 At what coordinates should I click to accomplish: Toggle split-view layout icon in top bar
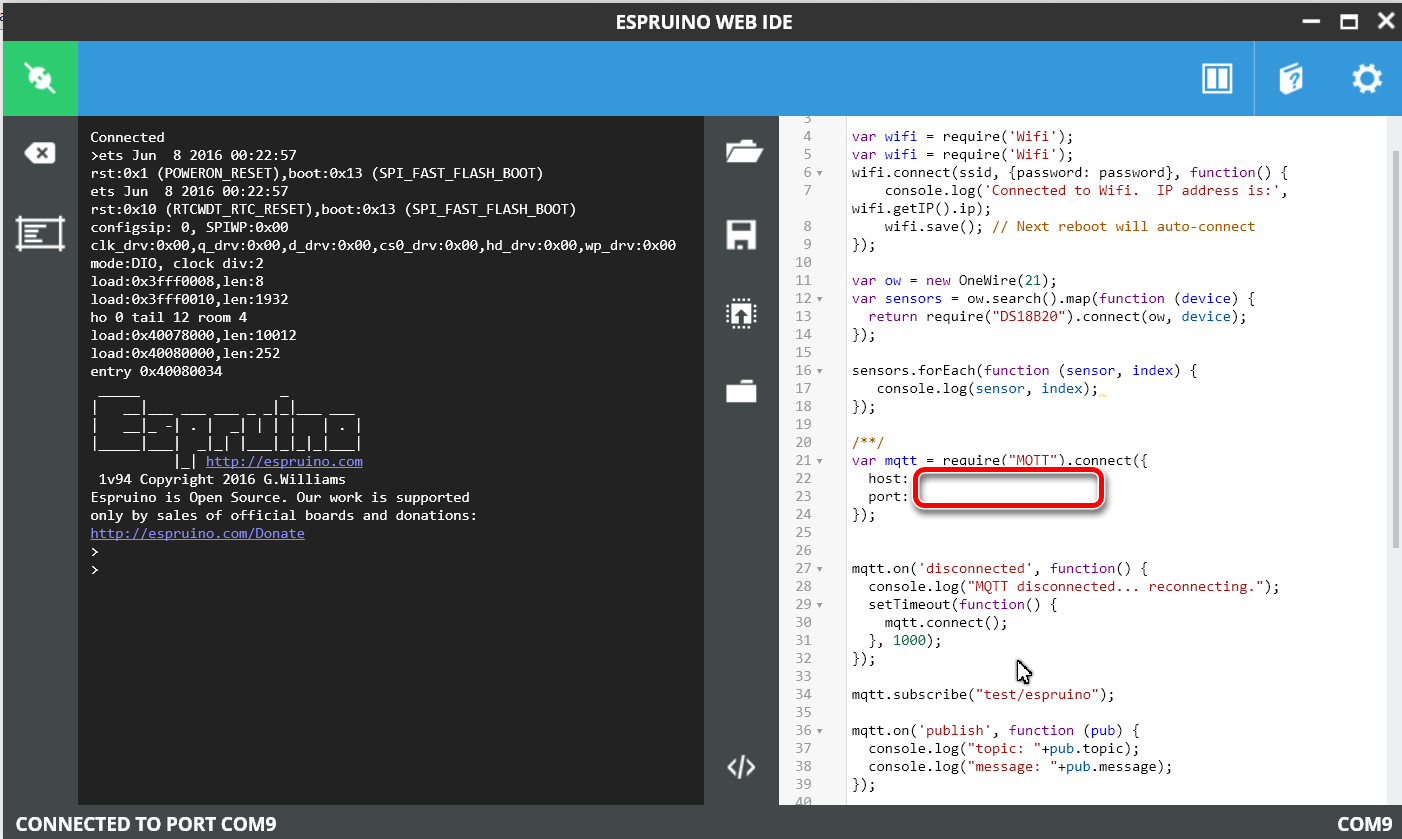click(1216, 79)
